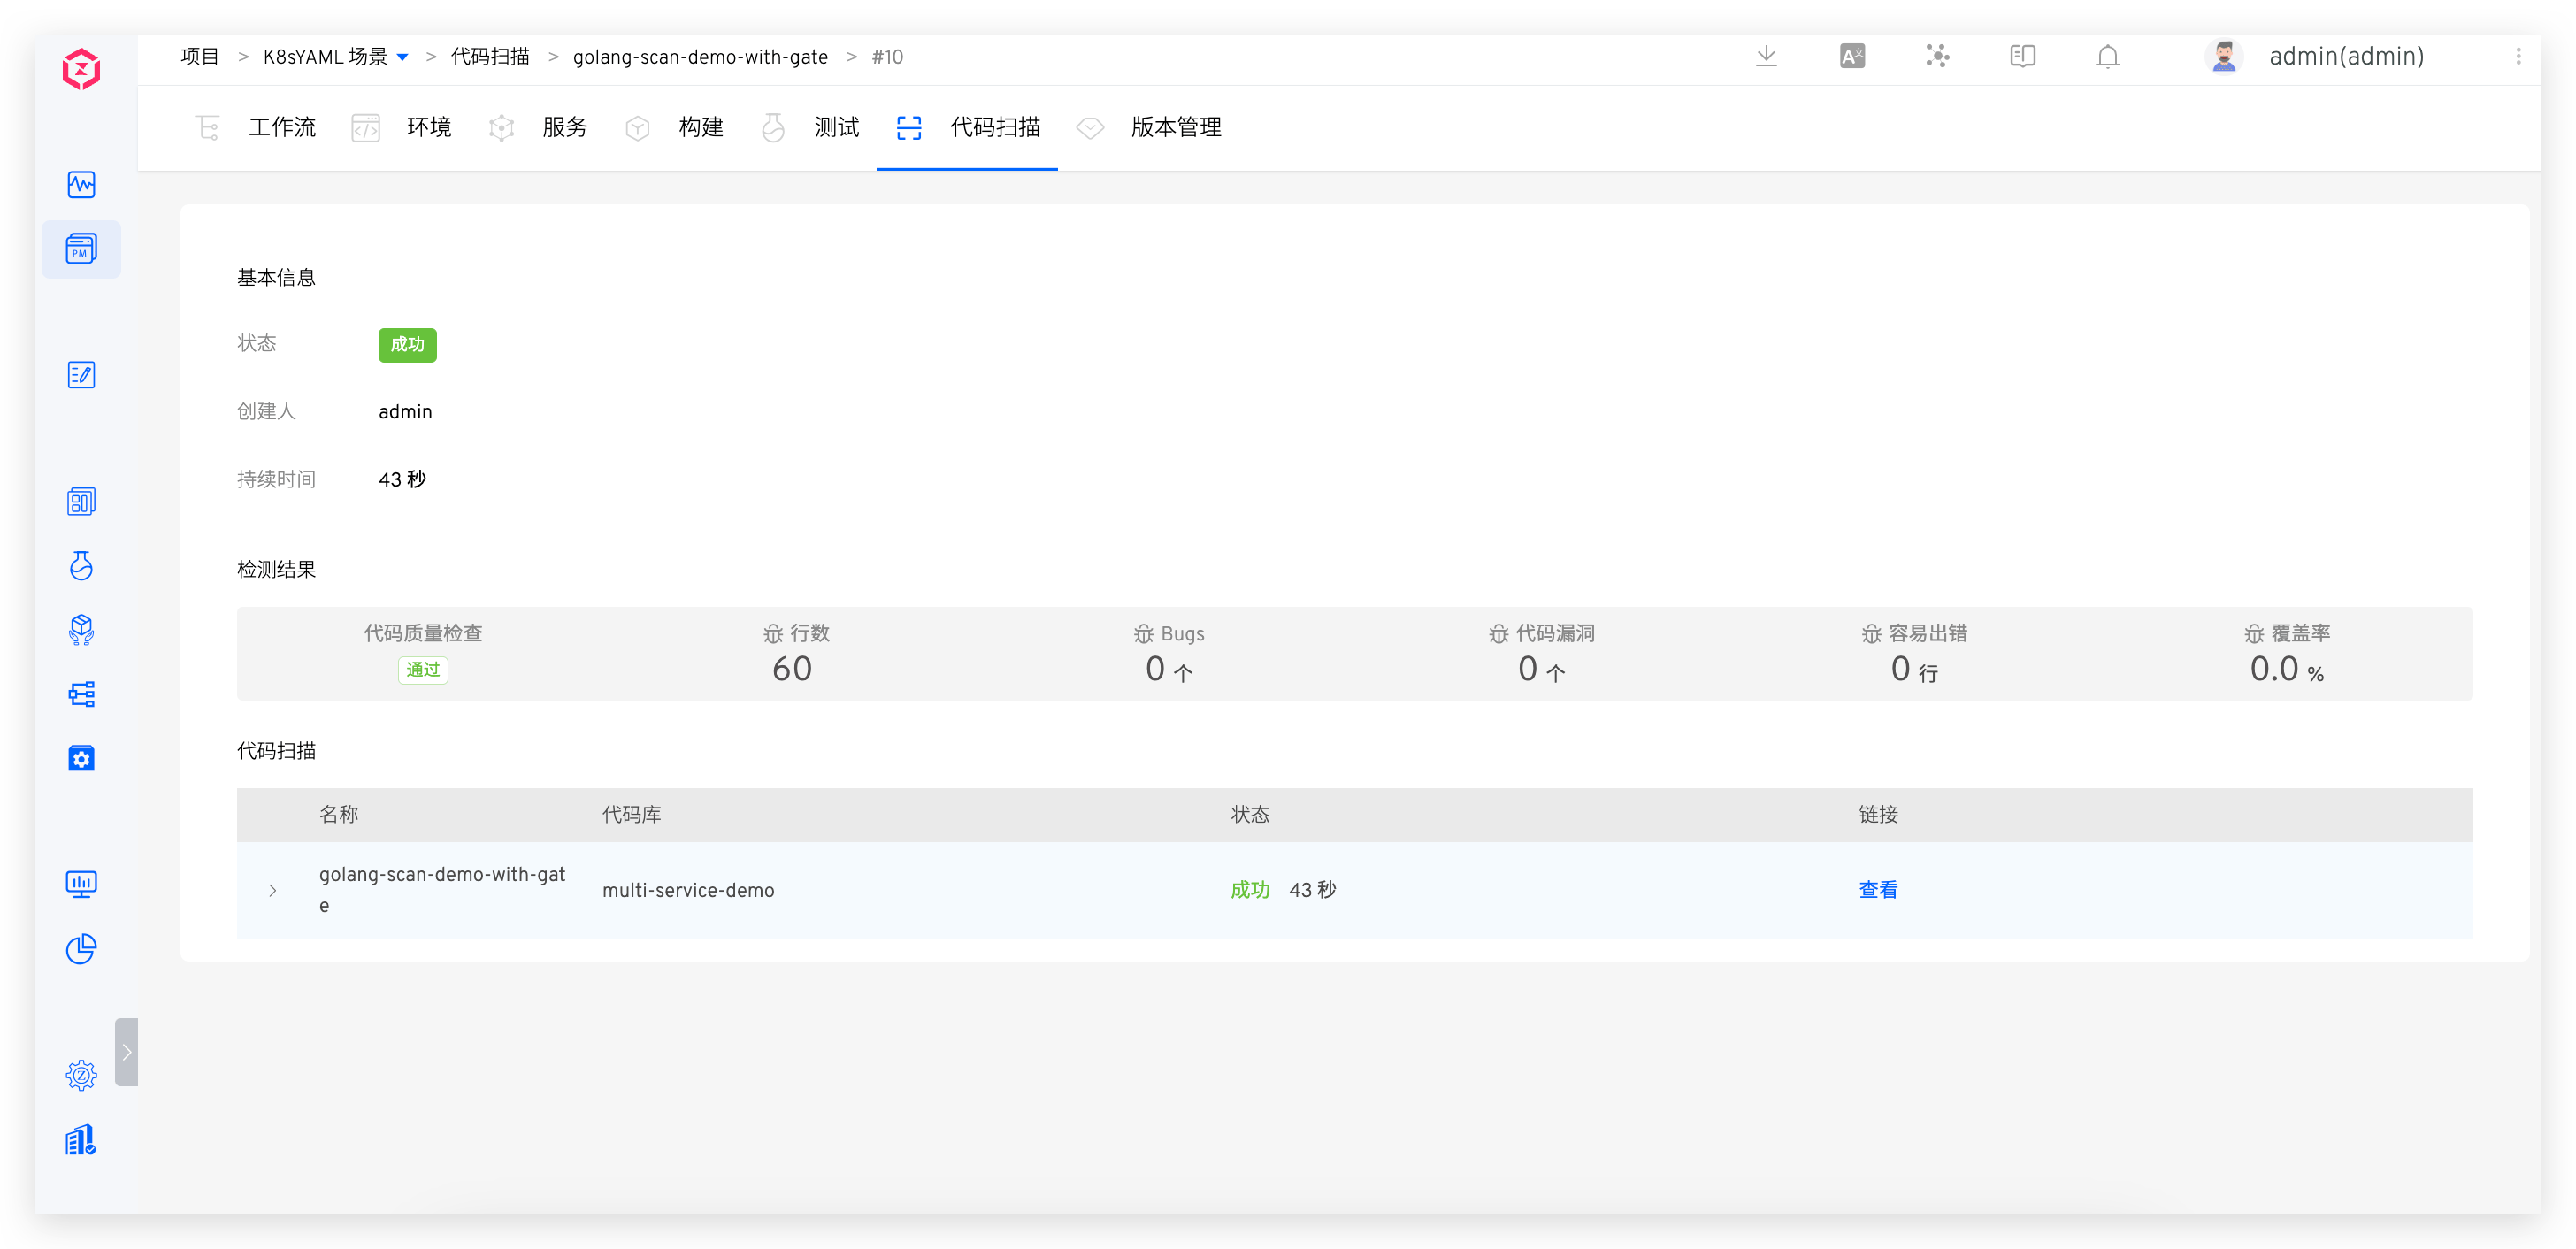
Task: Open the more options menu beside admin
Action: click(2518, 57)
